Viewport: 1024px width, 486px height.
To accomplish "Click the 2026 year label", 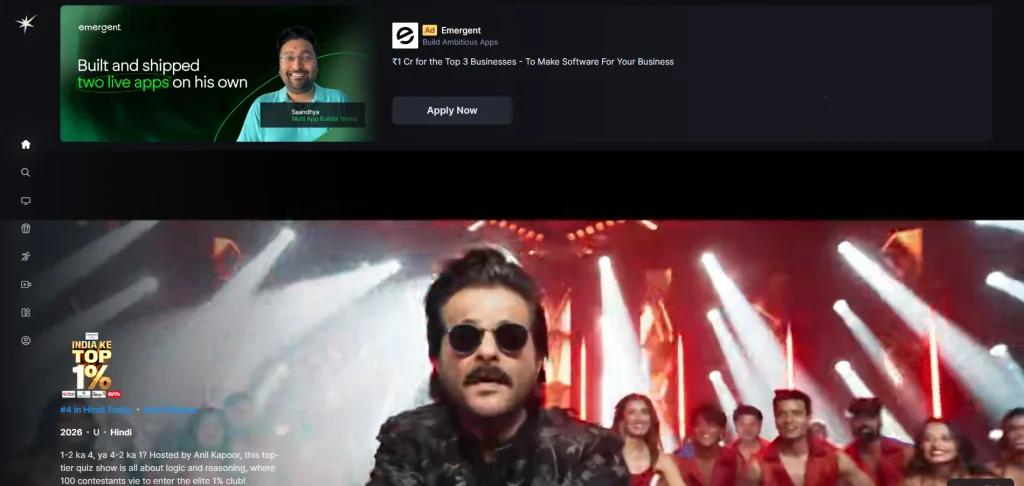I will click(71, 432).
